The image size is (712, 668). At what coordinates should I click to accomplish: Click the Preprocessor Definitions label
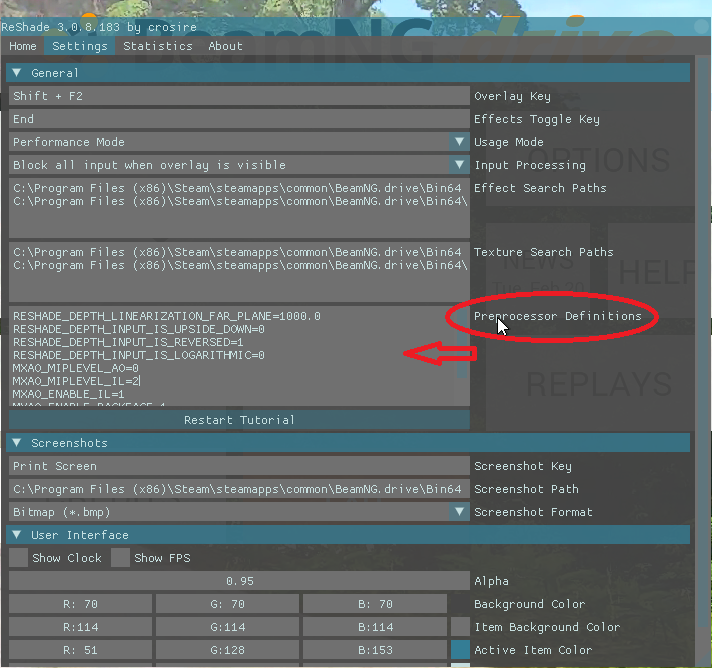click(x=558, y=316)
